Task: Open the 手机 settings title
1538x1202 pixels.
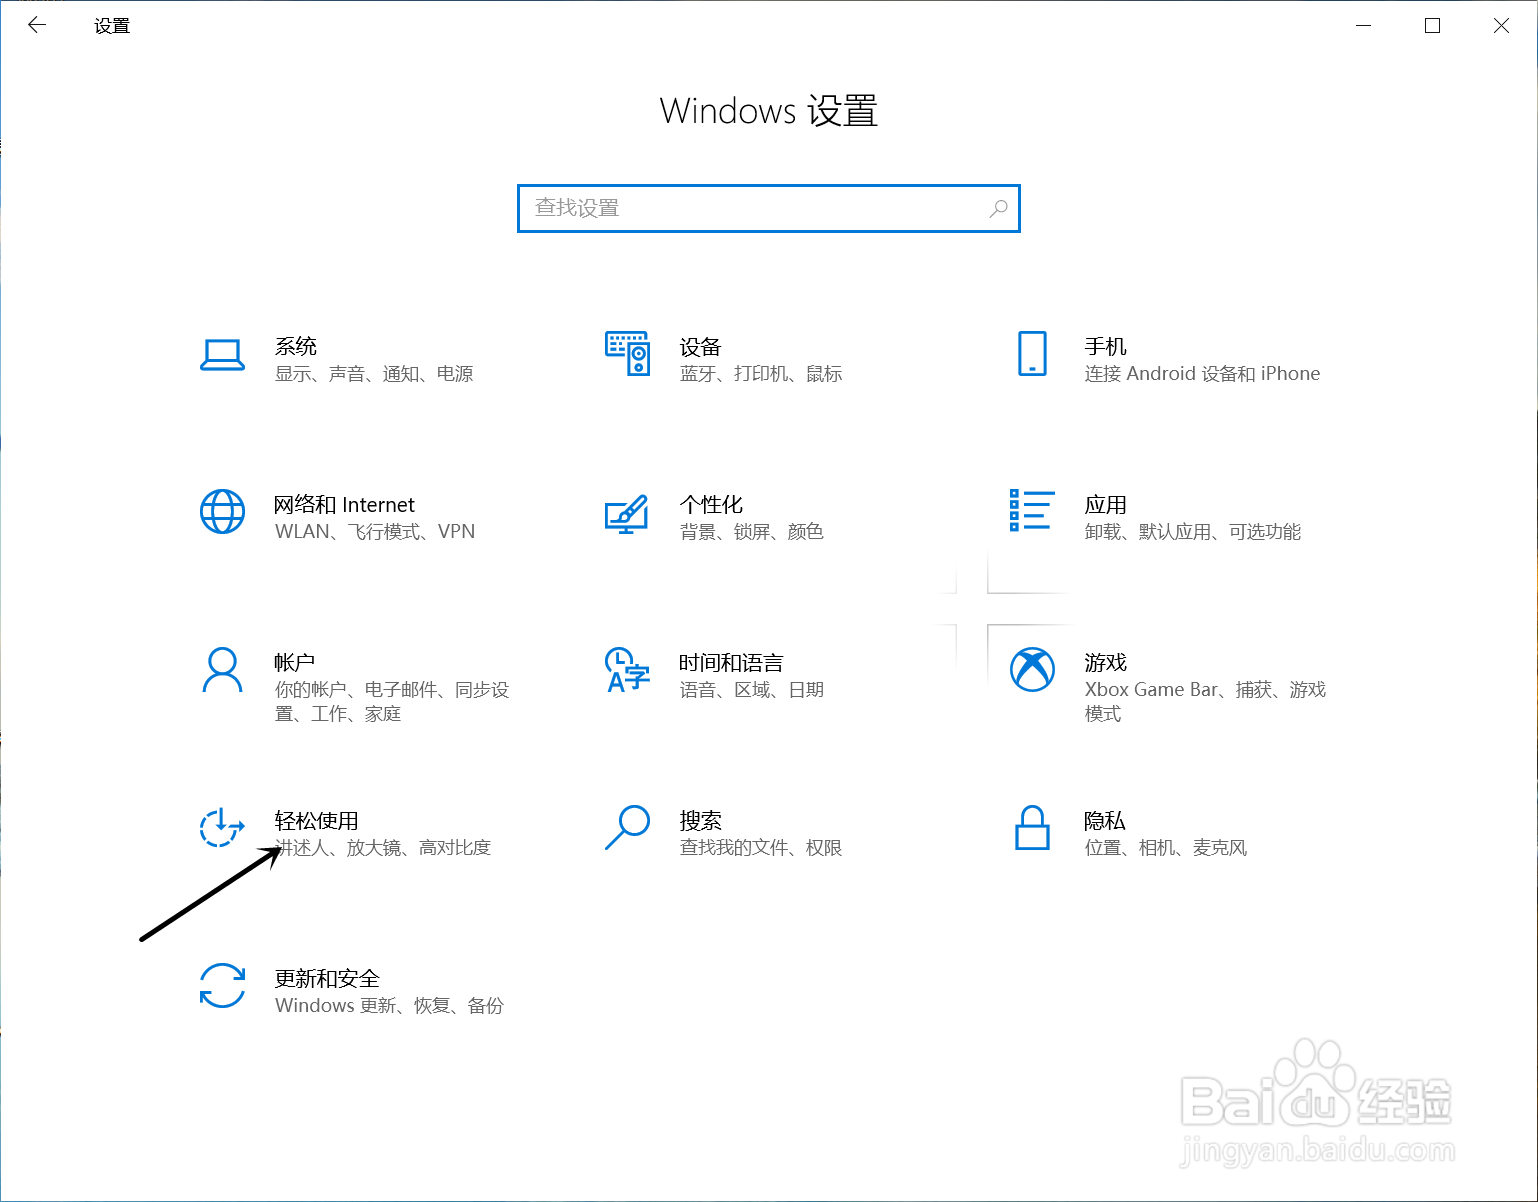Action: point(1105,346)
